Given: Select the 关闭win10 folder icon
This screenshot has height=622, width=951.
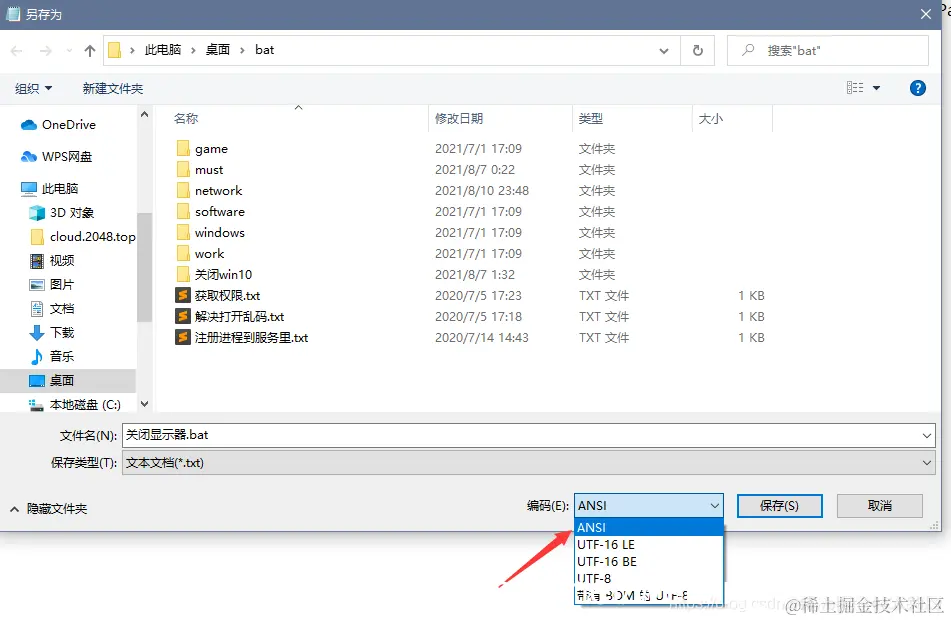Looking at the screenshot, I should pos(183,275).
